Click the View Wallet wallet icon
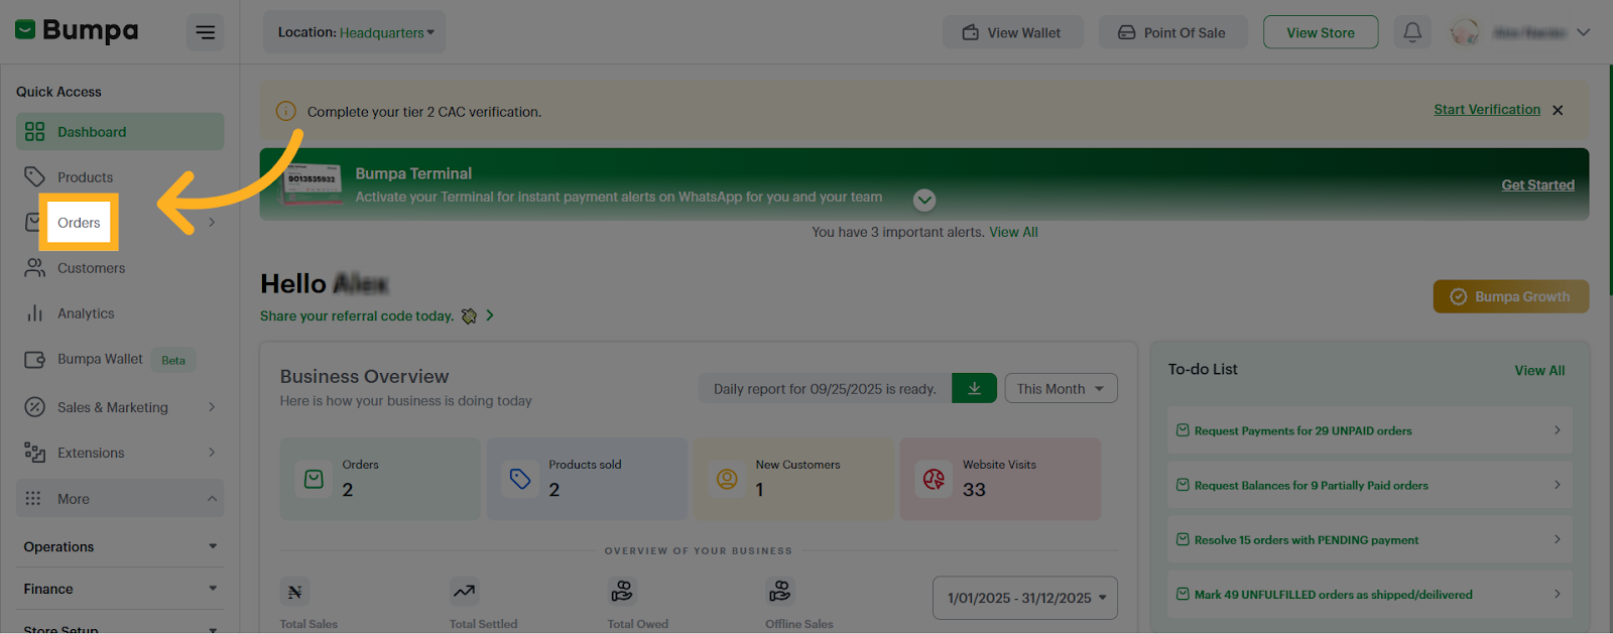Viewport: 1613px width, 634px height. pos(970,32)
